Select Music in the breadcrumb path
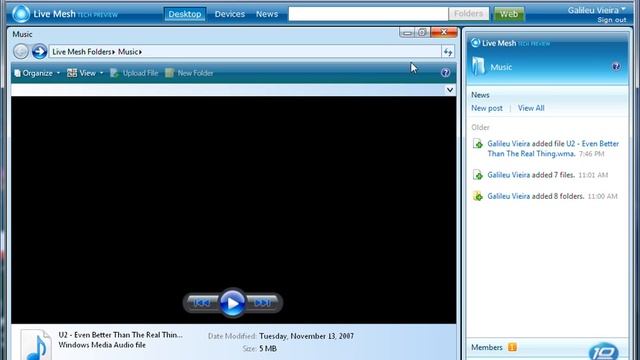Screen dimensions: 640x360 pyautogui.click(x=128, y=52)
